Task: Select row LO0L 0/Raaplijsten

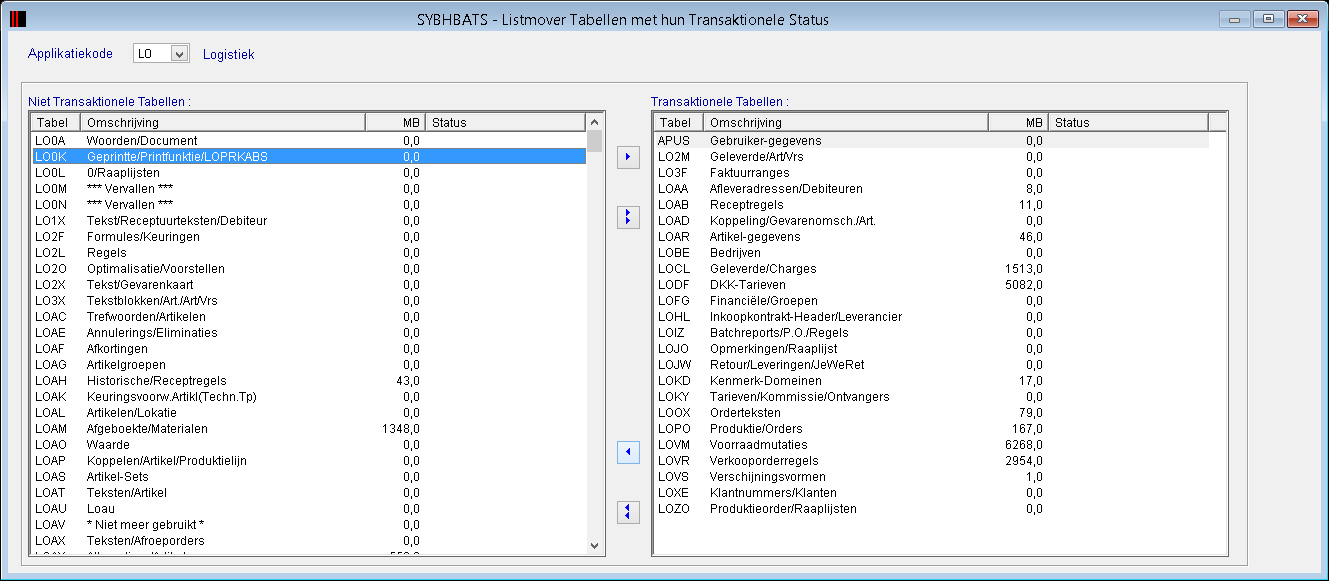Action: (308, 172)
